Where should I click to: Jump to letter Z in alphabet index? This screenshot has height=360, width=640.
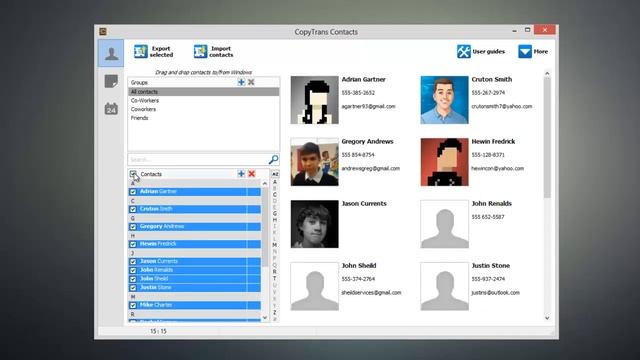(275, 312)
